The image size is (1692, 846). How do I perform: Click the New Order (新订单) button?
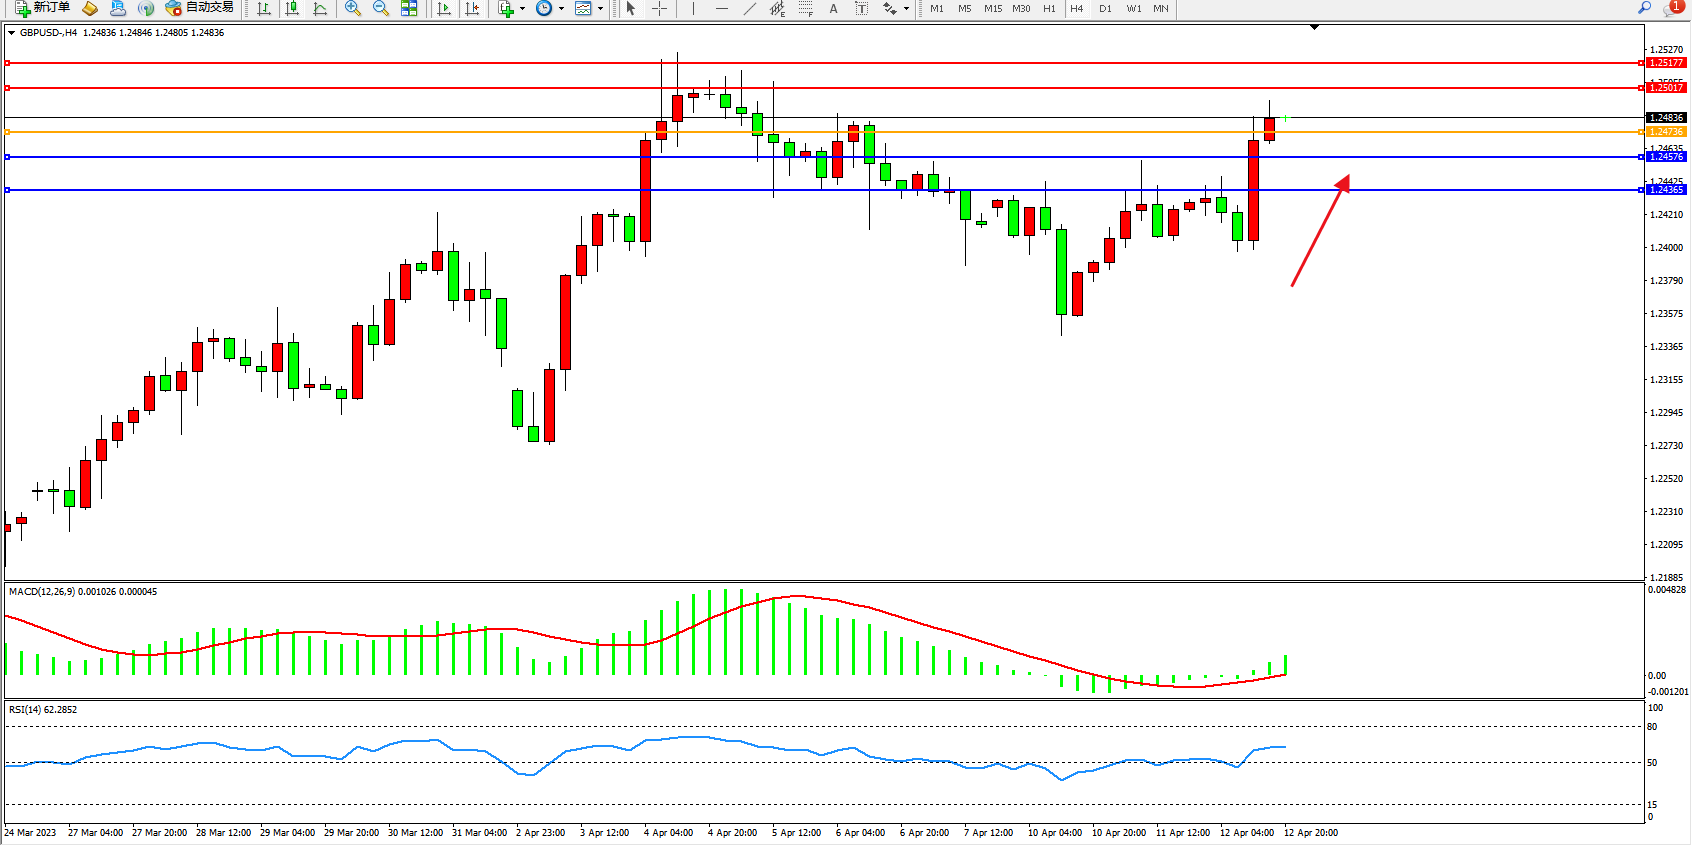42,8
